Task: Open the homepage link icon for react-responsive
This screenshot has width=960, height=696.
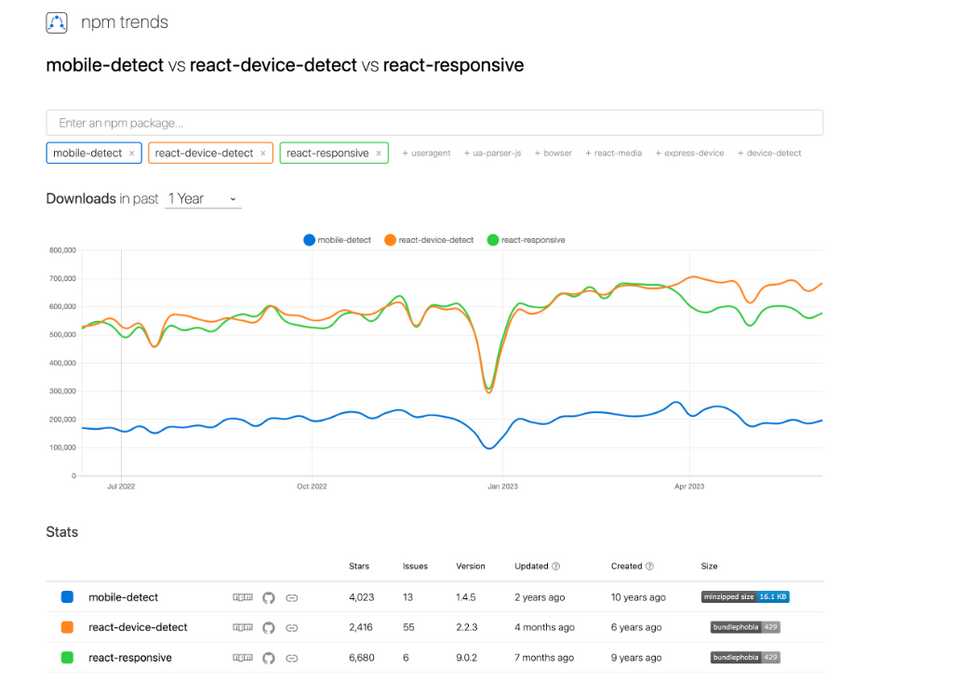Action: tap(292, 658)
